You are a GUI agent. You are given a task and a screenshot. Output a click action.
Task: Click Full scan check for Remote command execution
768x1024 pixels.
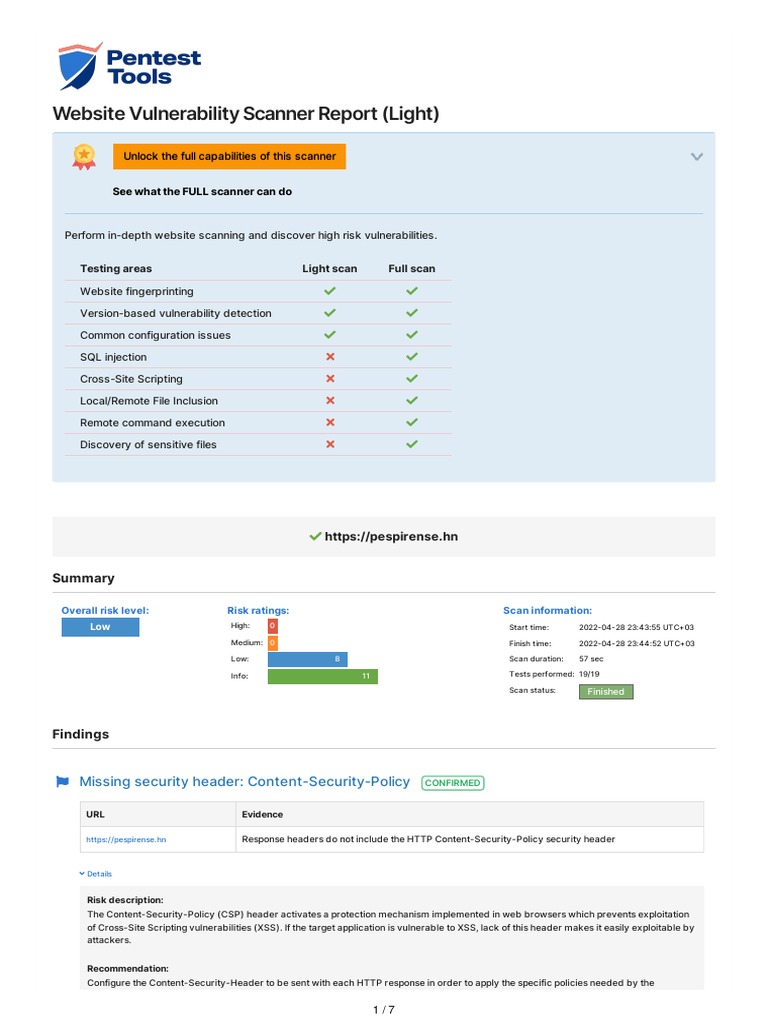coord(411,423)
